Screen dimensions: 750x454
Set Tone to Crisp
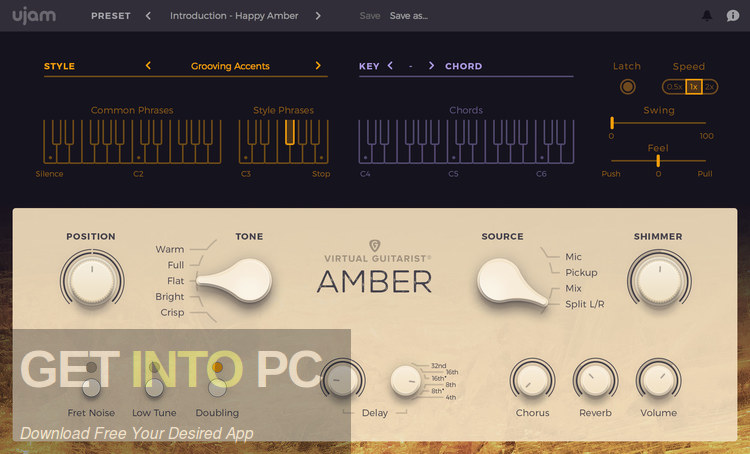click(172, 312)
